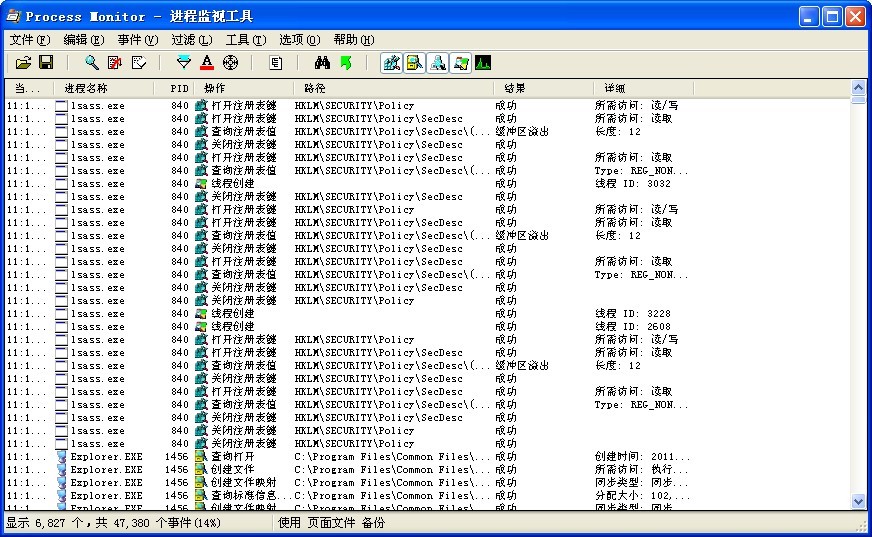Select the crosshair target window icon
The height and width of the screenshot is (537, 872).
tap(230, 63)
